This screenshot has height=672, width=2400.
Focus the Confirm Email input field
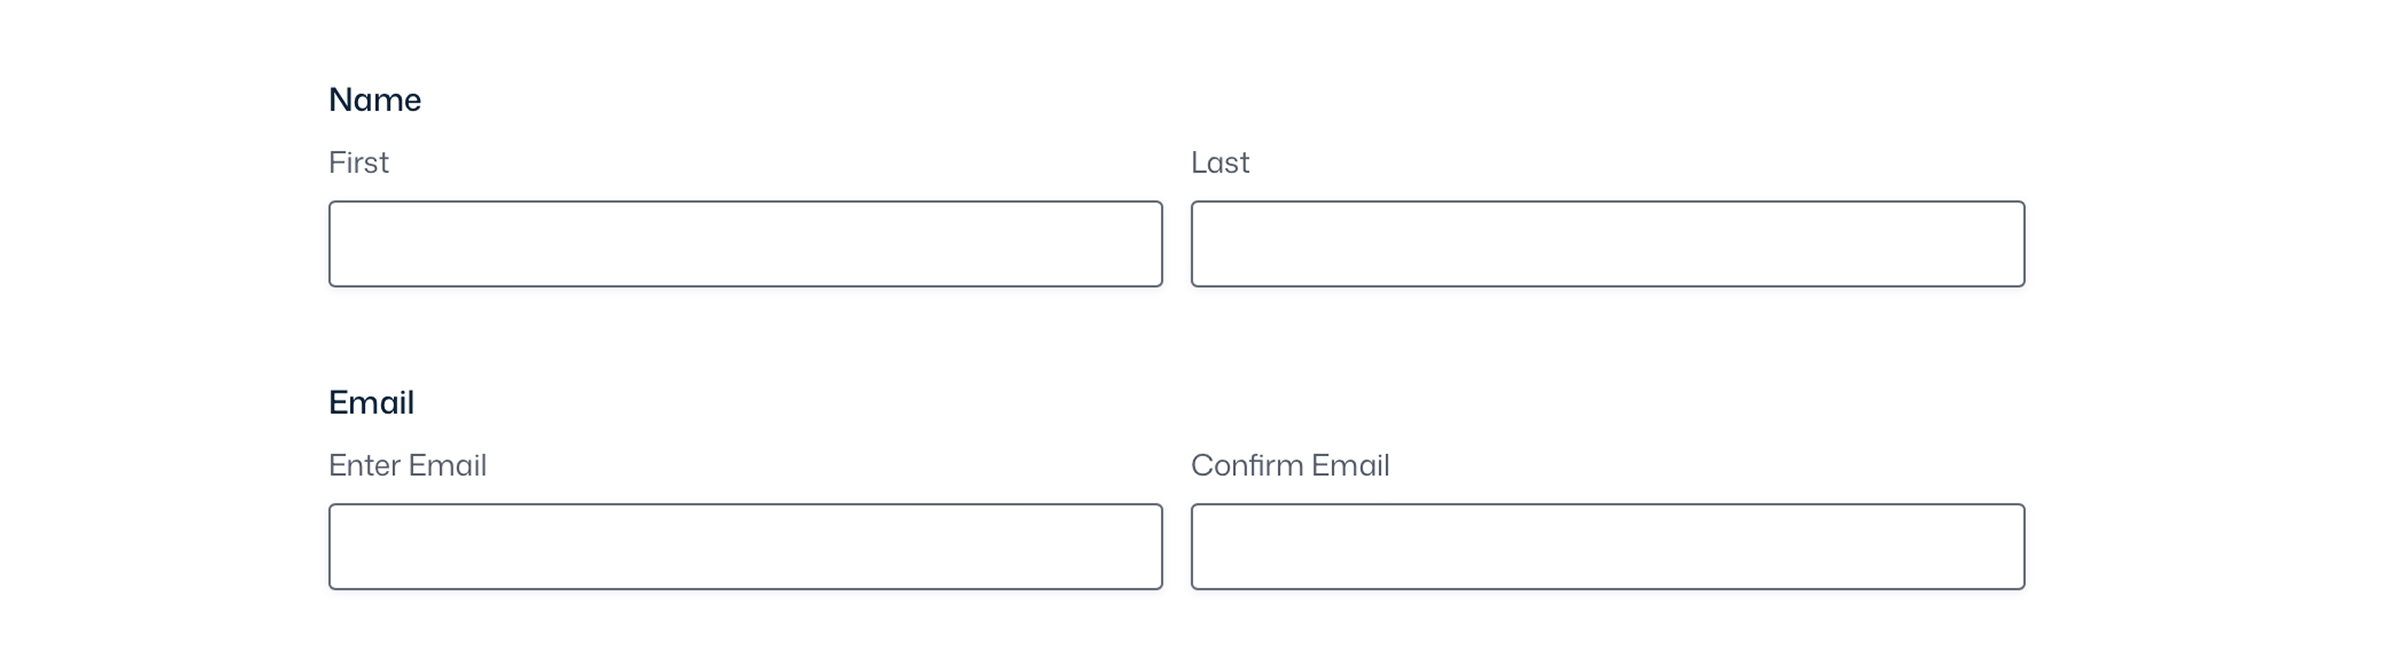[x=1607, y=547]
